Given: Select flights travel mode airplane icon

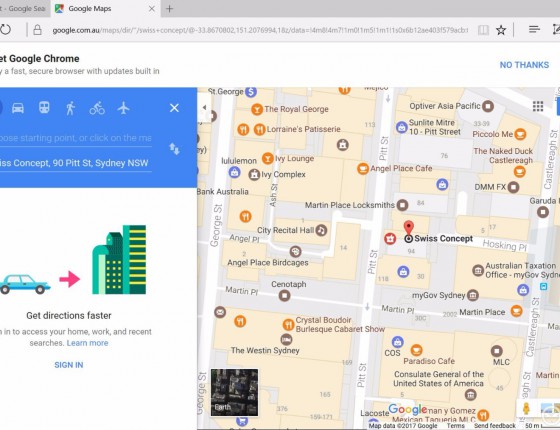Looking at the screenshot, I should pos(124,108).
